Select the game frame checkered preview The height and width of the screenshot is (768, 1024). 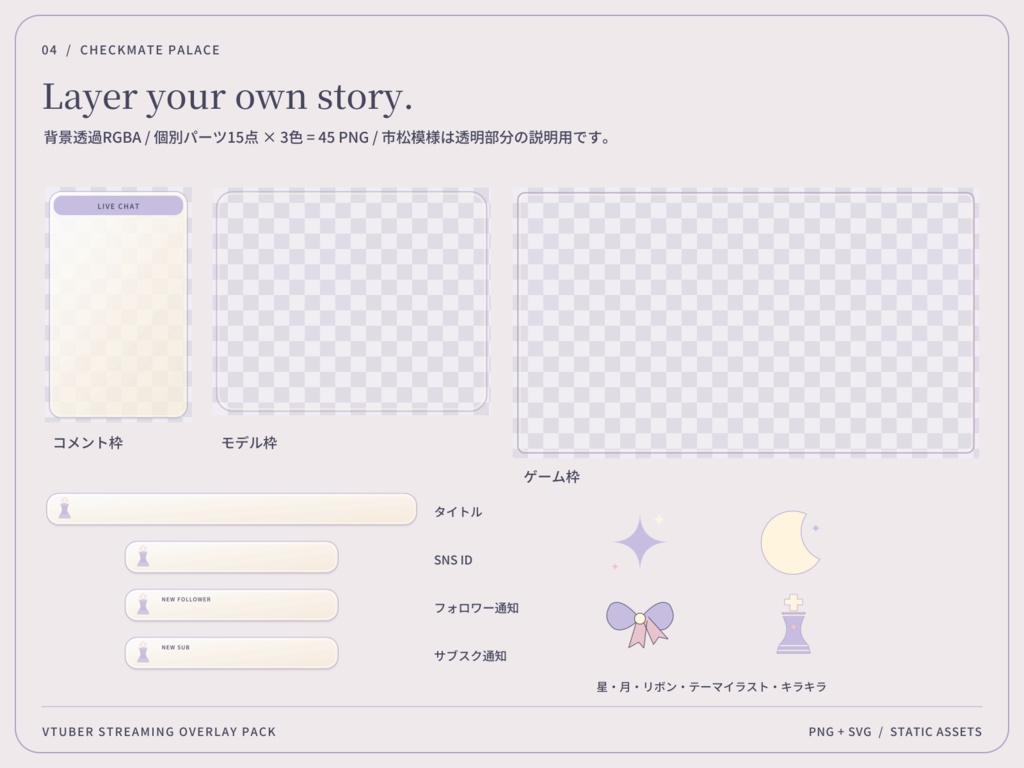coord(746,323)
